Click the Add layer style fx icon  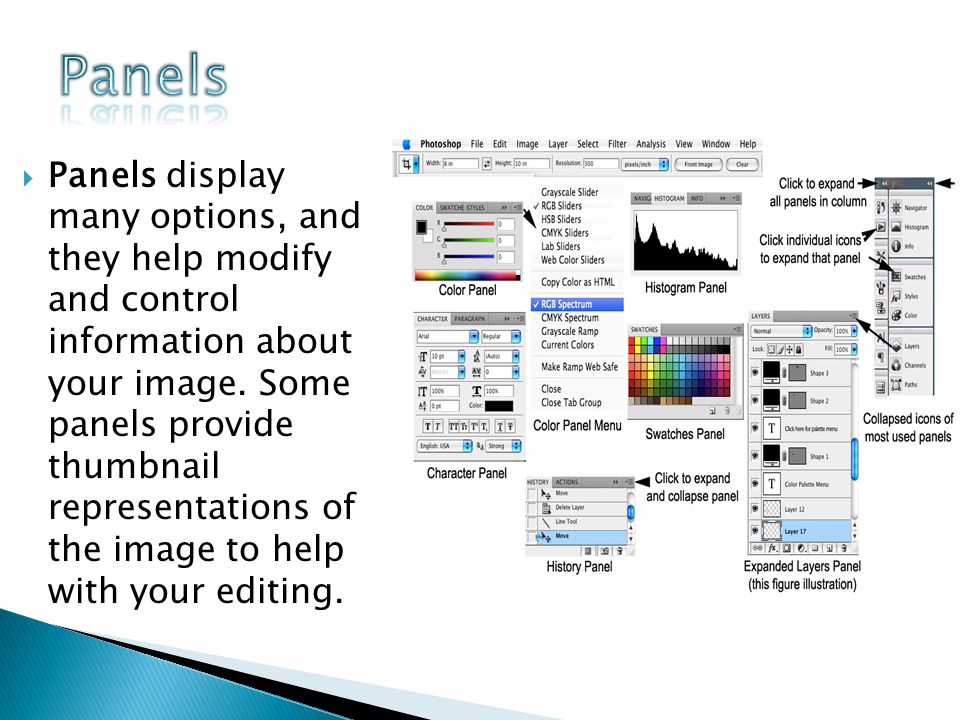[773, 548]
